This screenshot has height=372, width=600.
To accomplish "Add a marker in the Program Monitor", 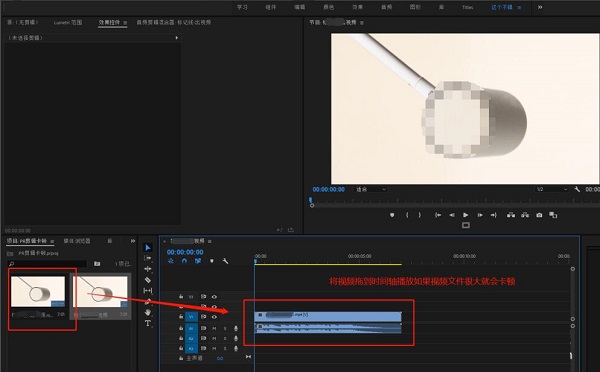I will click(392, 215).
